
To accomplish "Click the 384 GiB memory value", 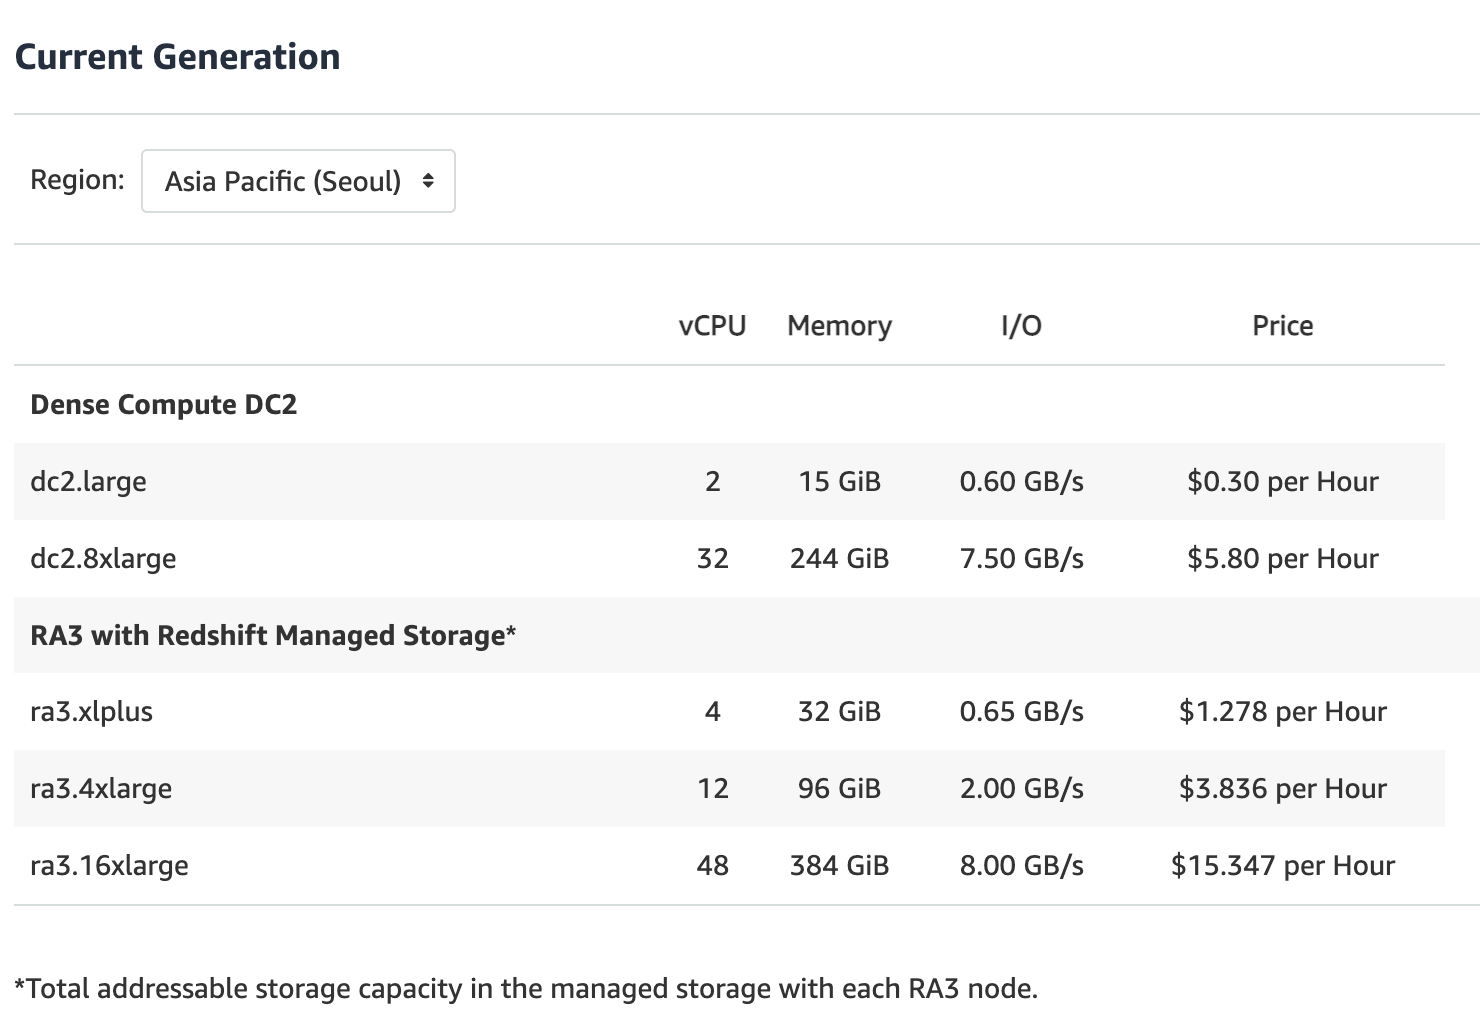I will [839, 866].
